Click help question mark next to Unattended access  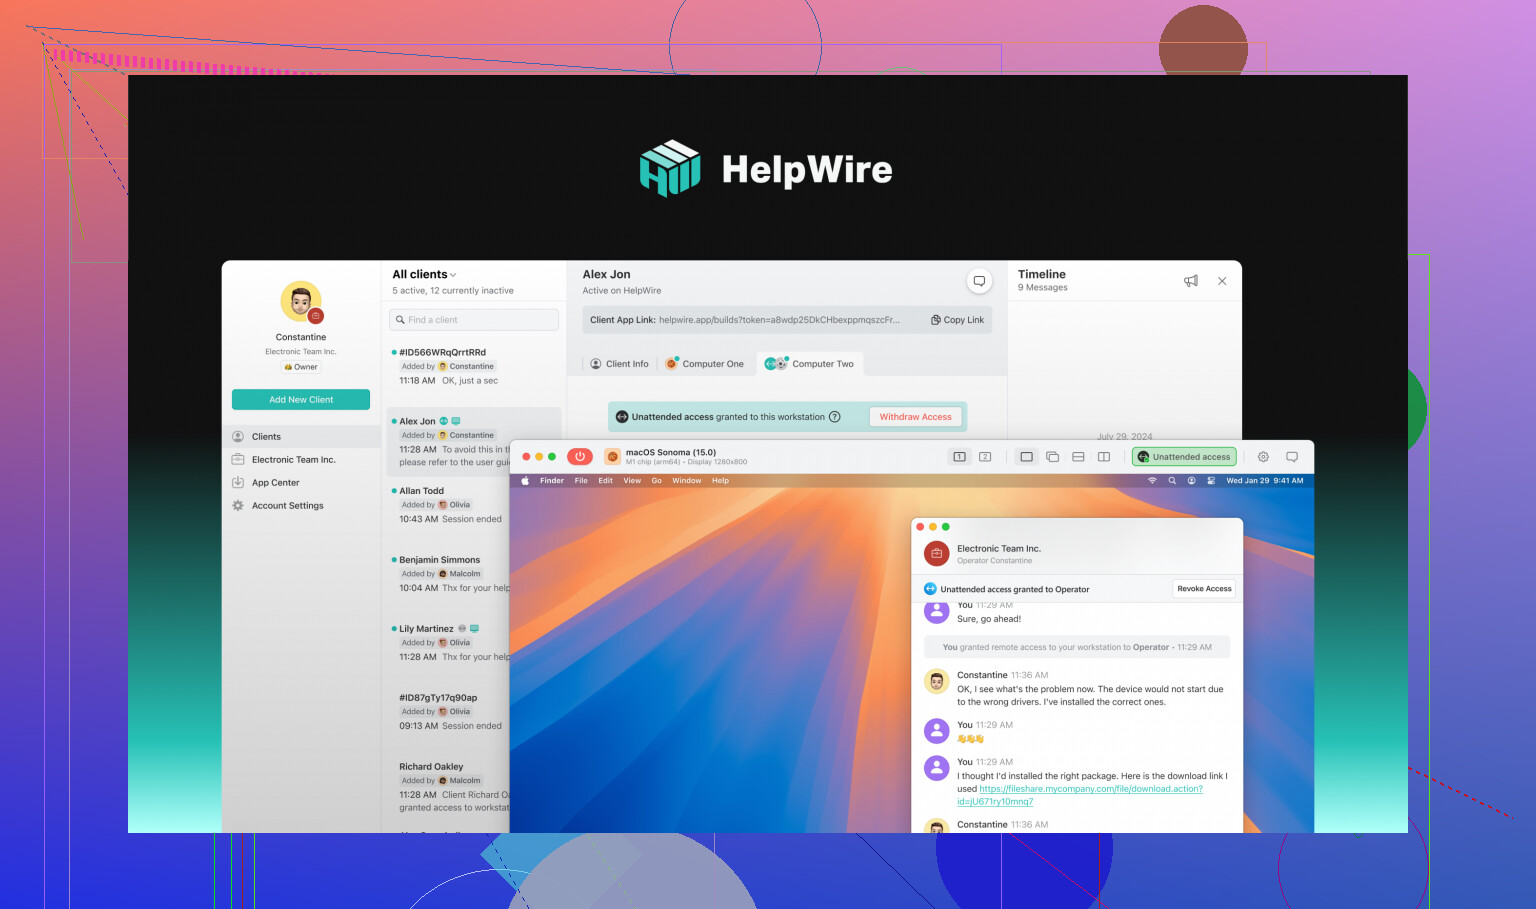835,417
